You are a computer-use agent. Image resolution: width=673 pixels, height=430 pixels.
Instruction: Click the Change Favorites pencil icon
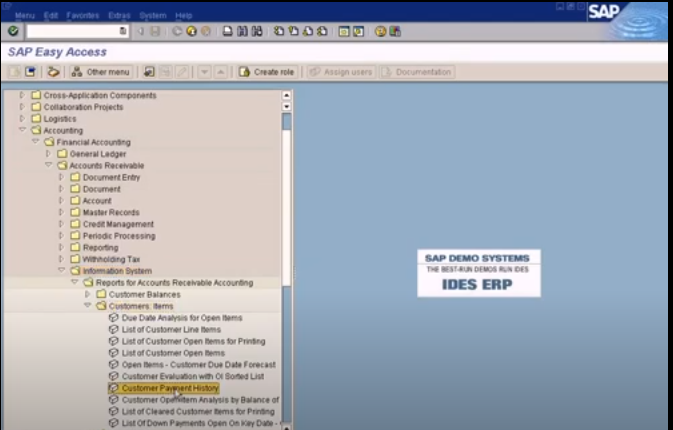pyautogui.click(x=182, y=72)
